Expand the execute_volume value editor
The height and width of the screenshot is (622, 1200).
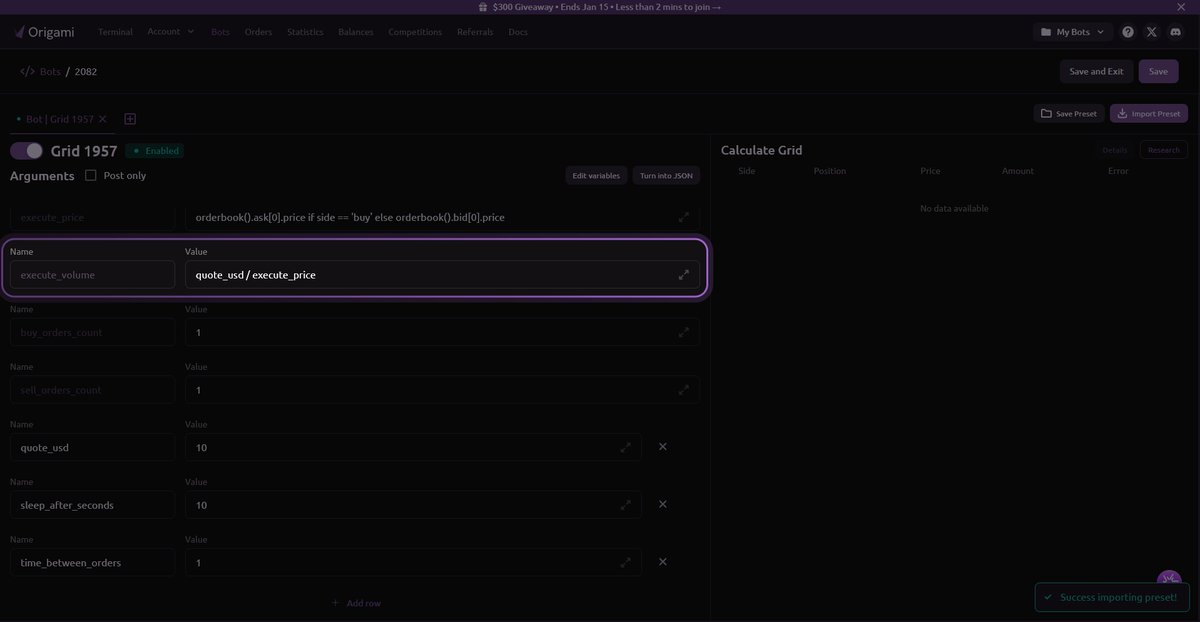684,274
